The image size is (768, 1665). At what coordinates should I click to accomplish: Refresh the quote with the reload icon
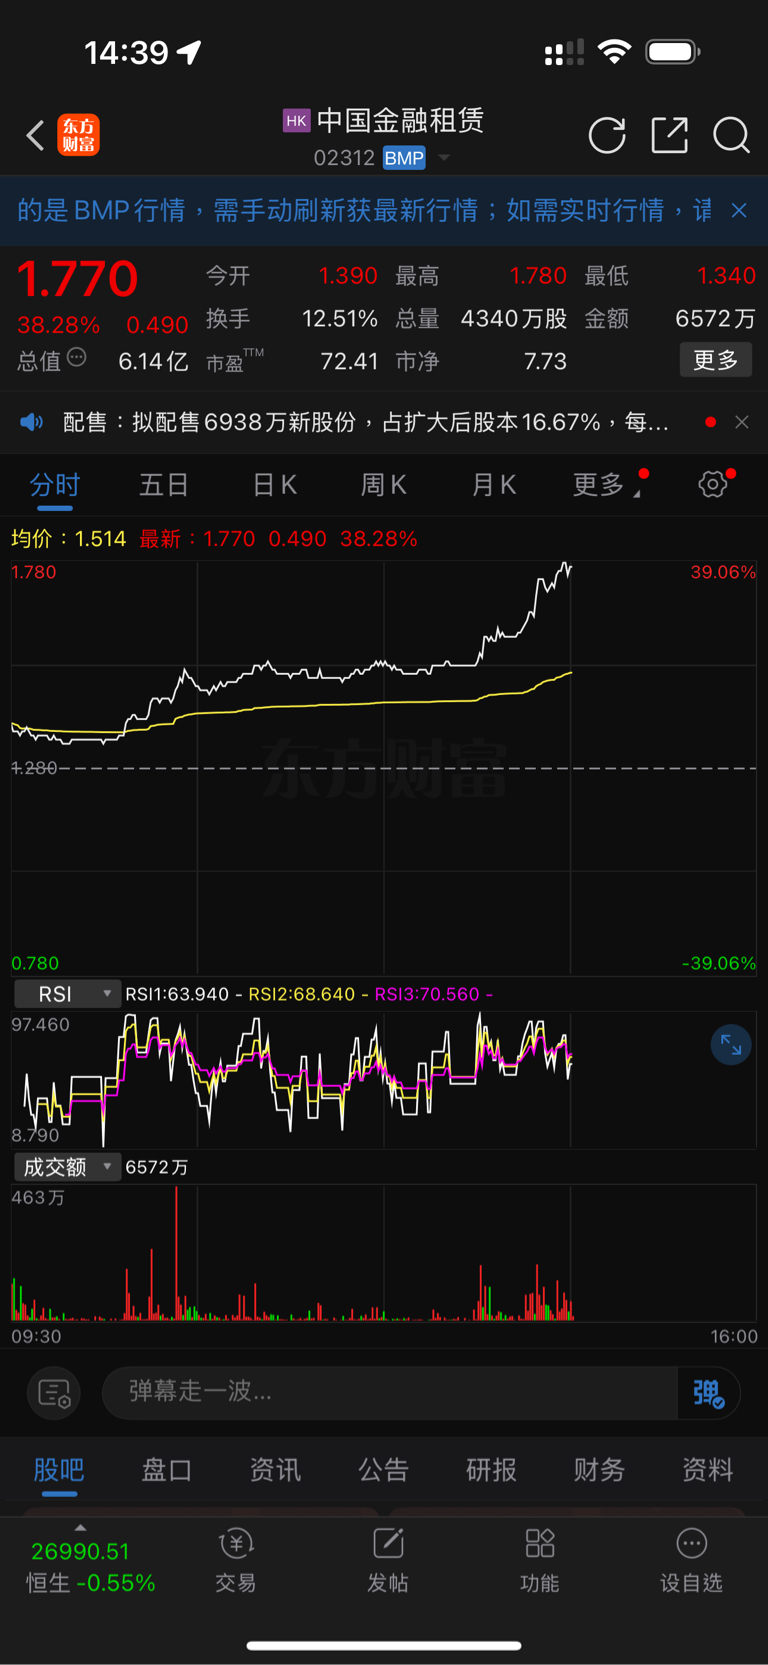click(x=607, y=135)
